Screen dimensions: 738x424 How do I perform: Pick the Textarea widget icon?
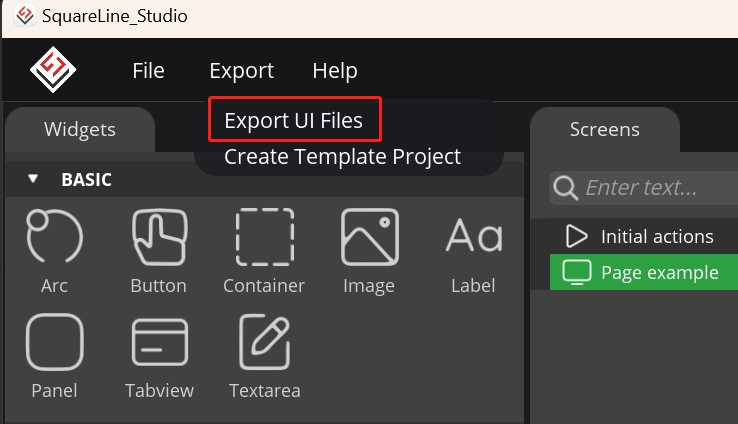tap(265, 342)
